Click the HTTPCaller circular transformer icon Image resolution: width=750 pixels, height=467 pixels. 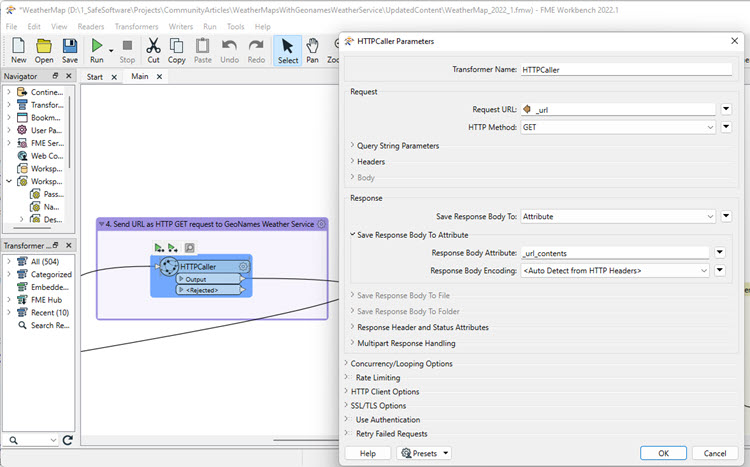(168, 267)
